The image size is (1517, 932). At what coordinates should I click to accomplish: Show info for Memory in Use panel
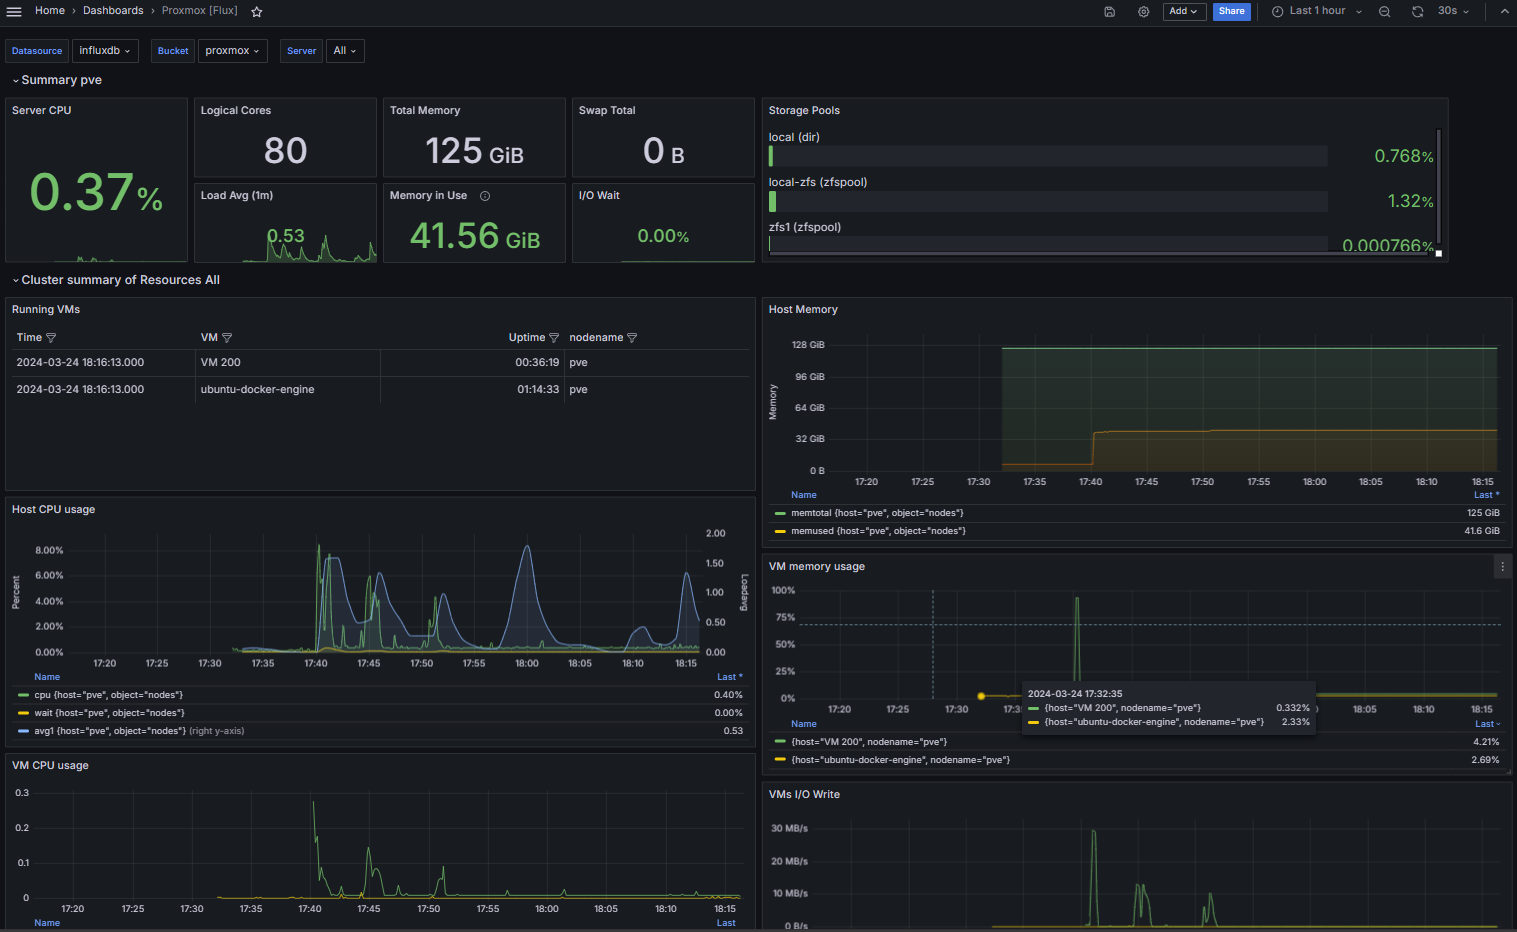pyautogui.click(x=485, y=196)
